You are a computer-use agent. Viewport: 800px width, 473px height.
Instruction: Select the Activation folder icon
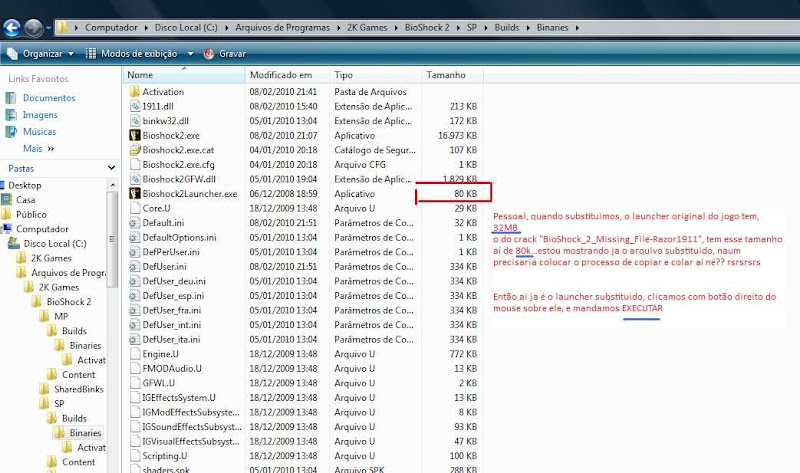134,92
